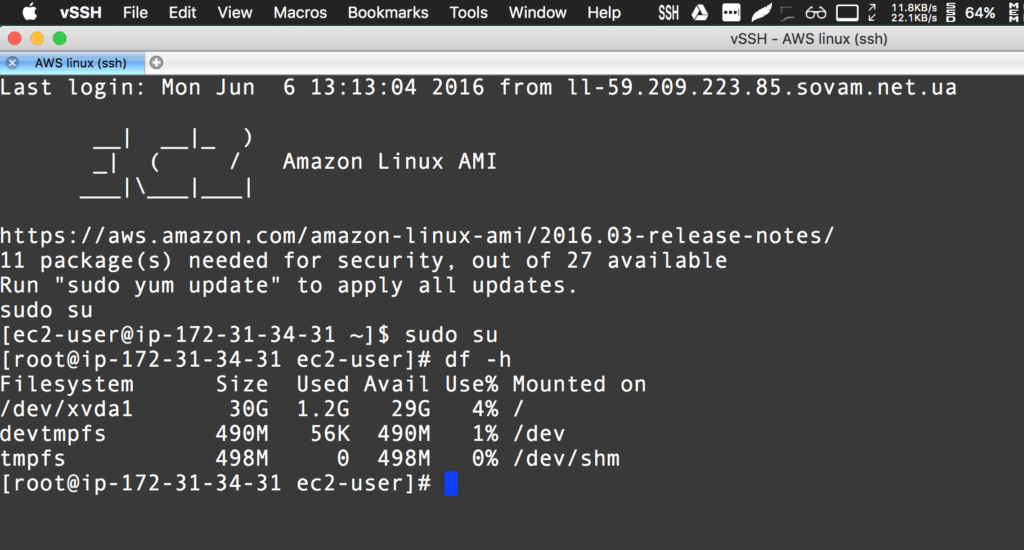Open a new tab with plus icon

(x=156, y=62)
